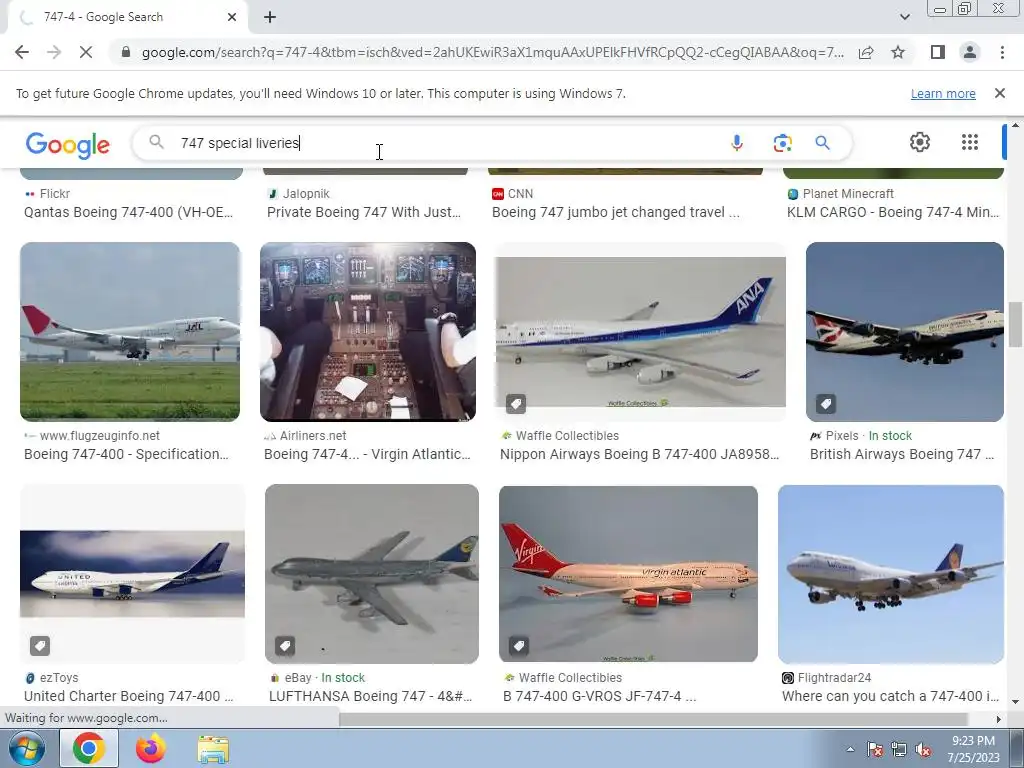Open the Learn more link
Viewport: 1024px width, 768px height.
pyautogui.click(x=943, y=93)
